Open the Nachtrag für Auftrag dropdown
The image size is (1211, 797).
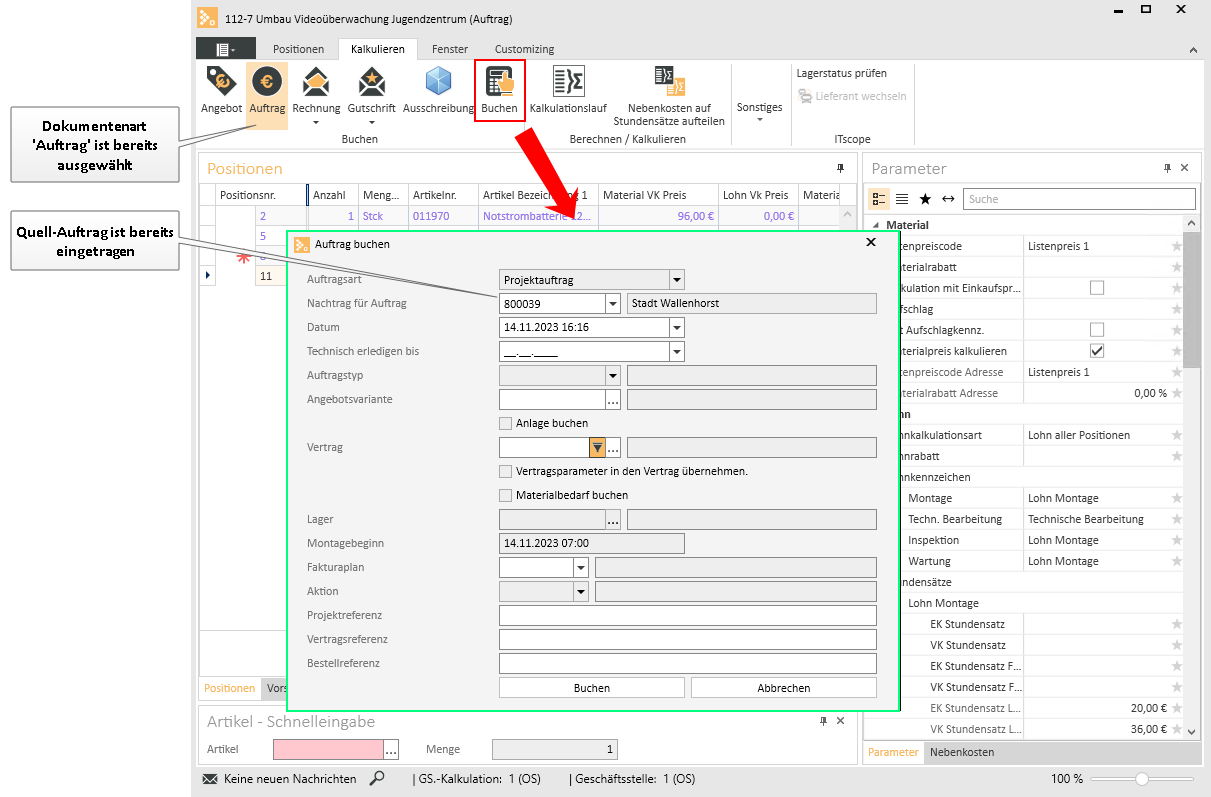point(613,304)
